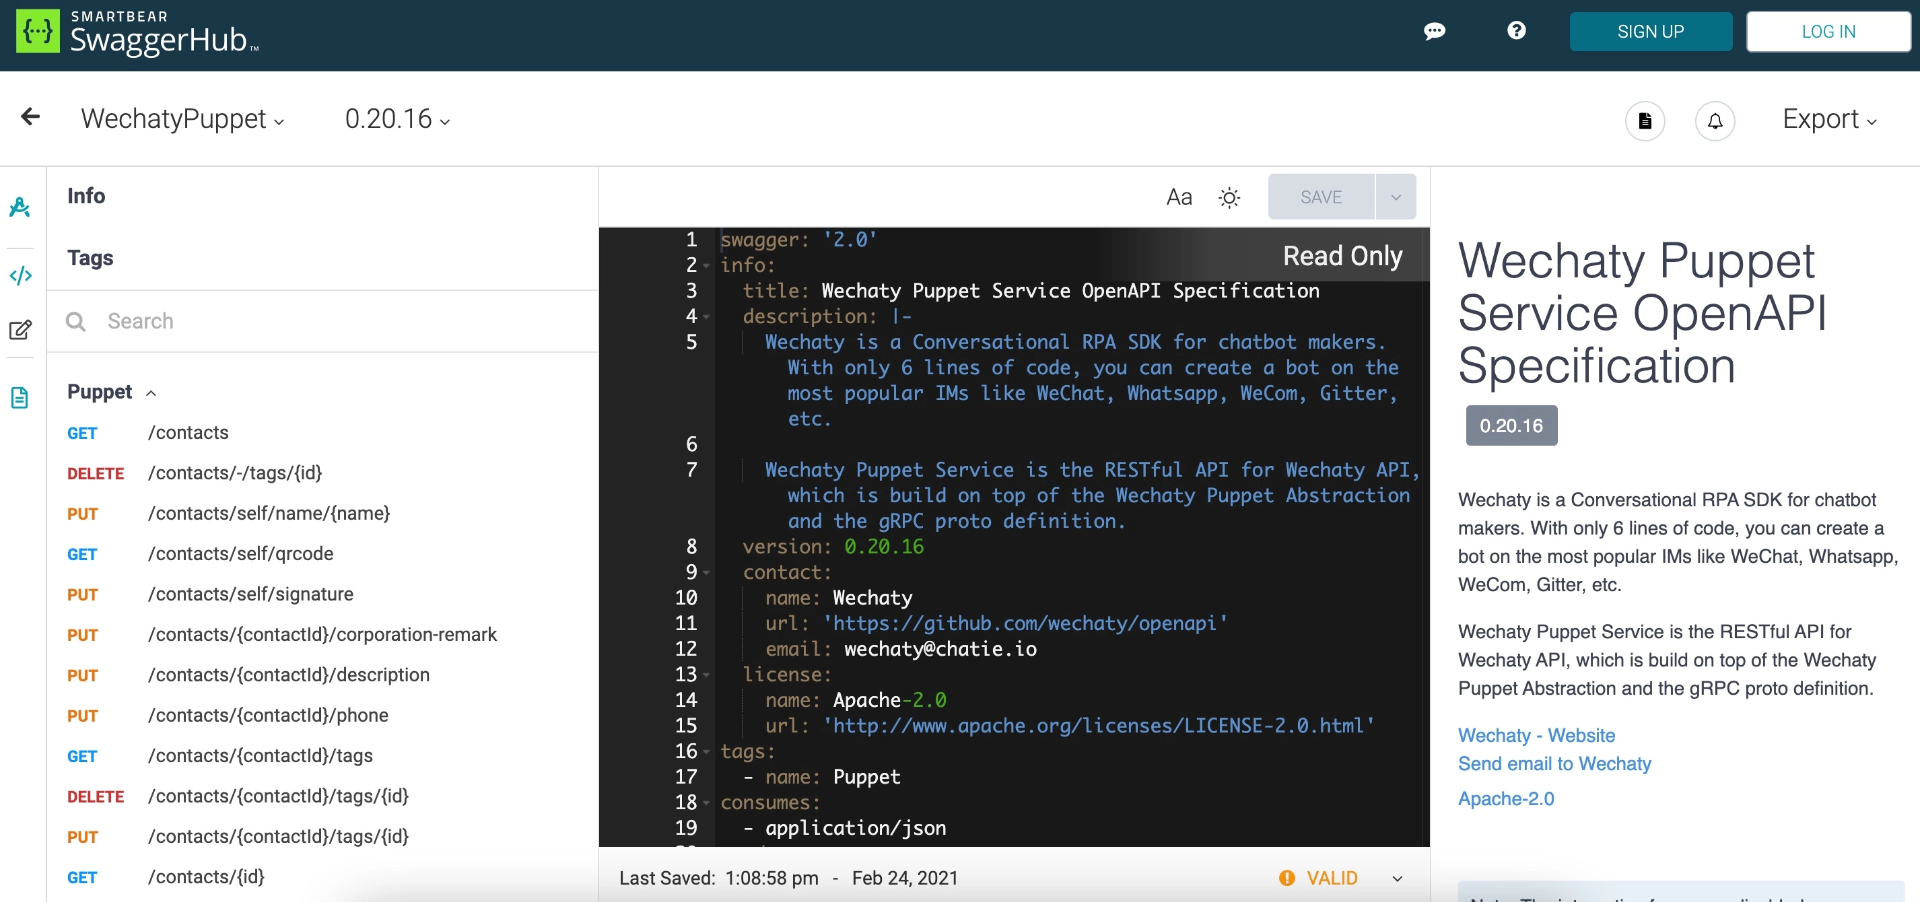Open the documentation page icon in sidebar
This screenshot has width=1920, height=902.
[20, 397]
